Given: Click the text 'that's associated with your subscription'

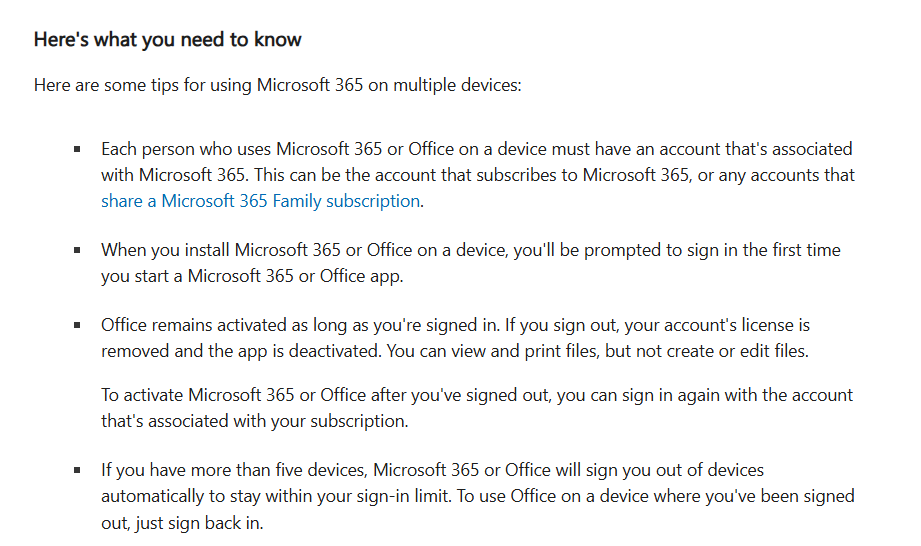Looking at the screenshot, I should coord(254,420).
